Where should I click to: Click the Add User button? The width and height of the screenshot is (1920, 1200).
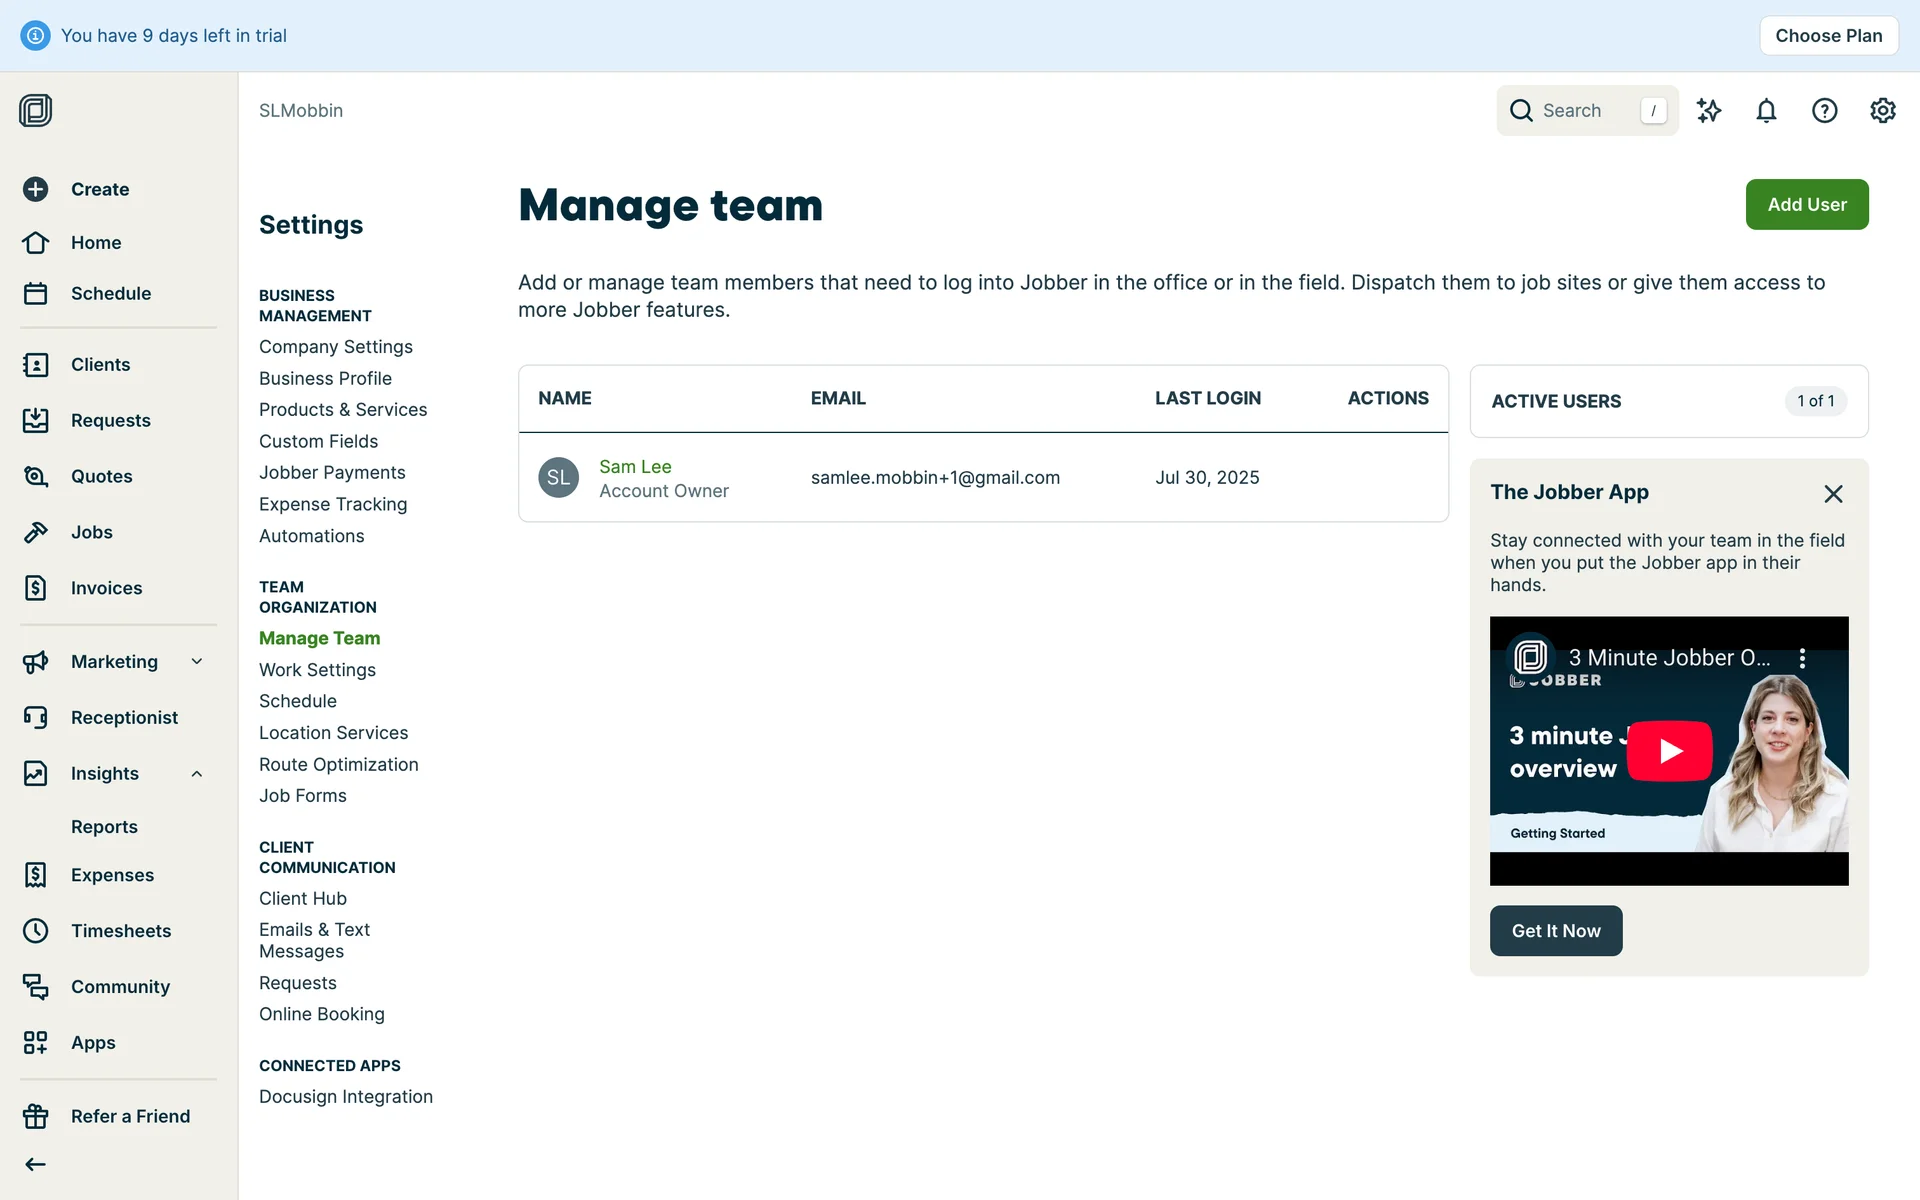pyautogui.click(x=1806, y=204)
